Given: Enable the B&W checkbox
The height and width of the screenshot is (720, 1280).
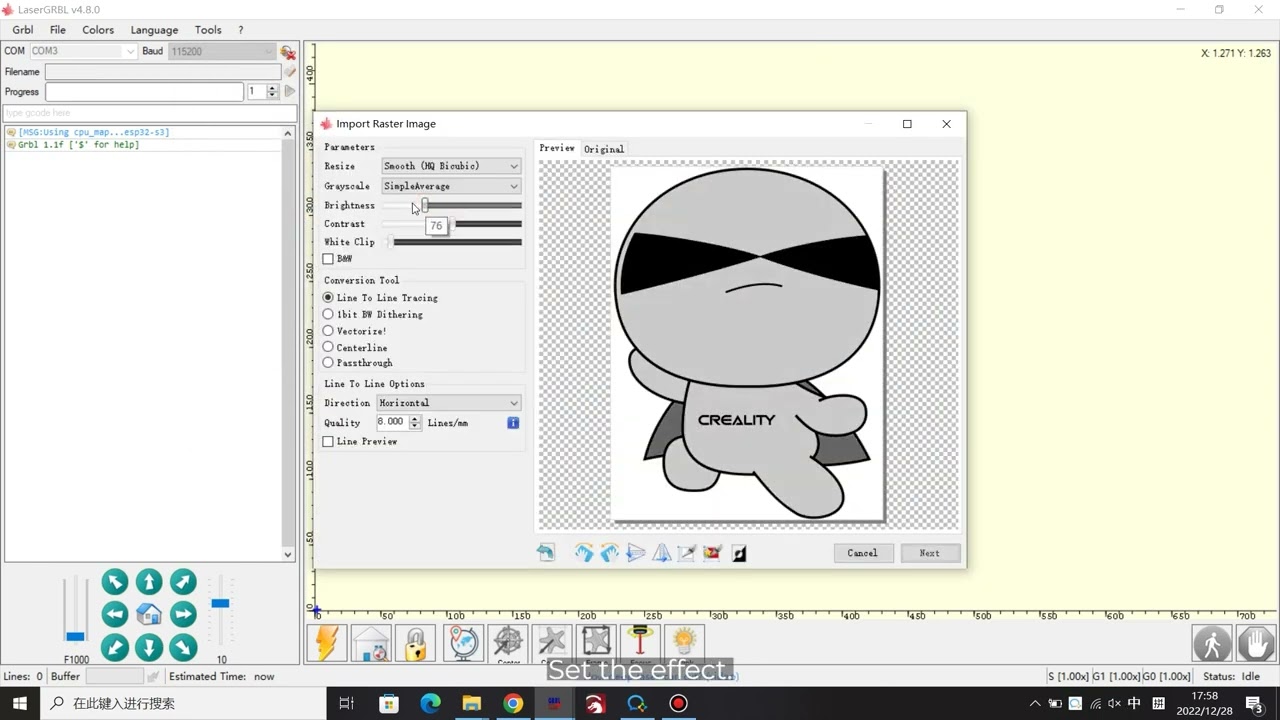Looking at the screenshot, I should (328, 259).
